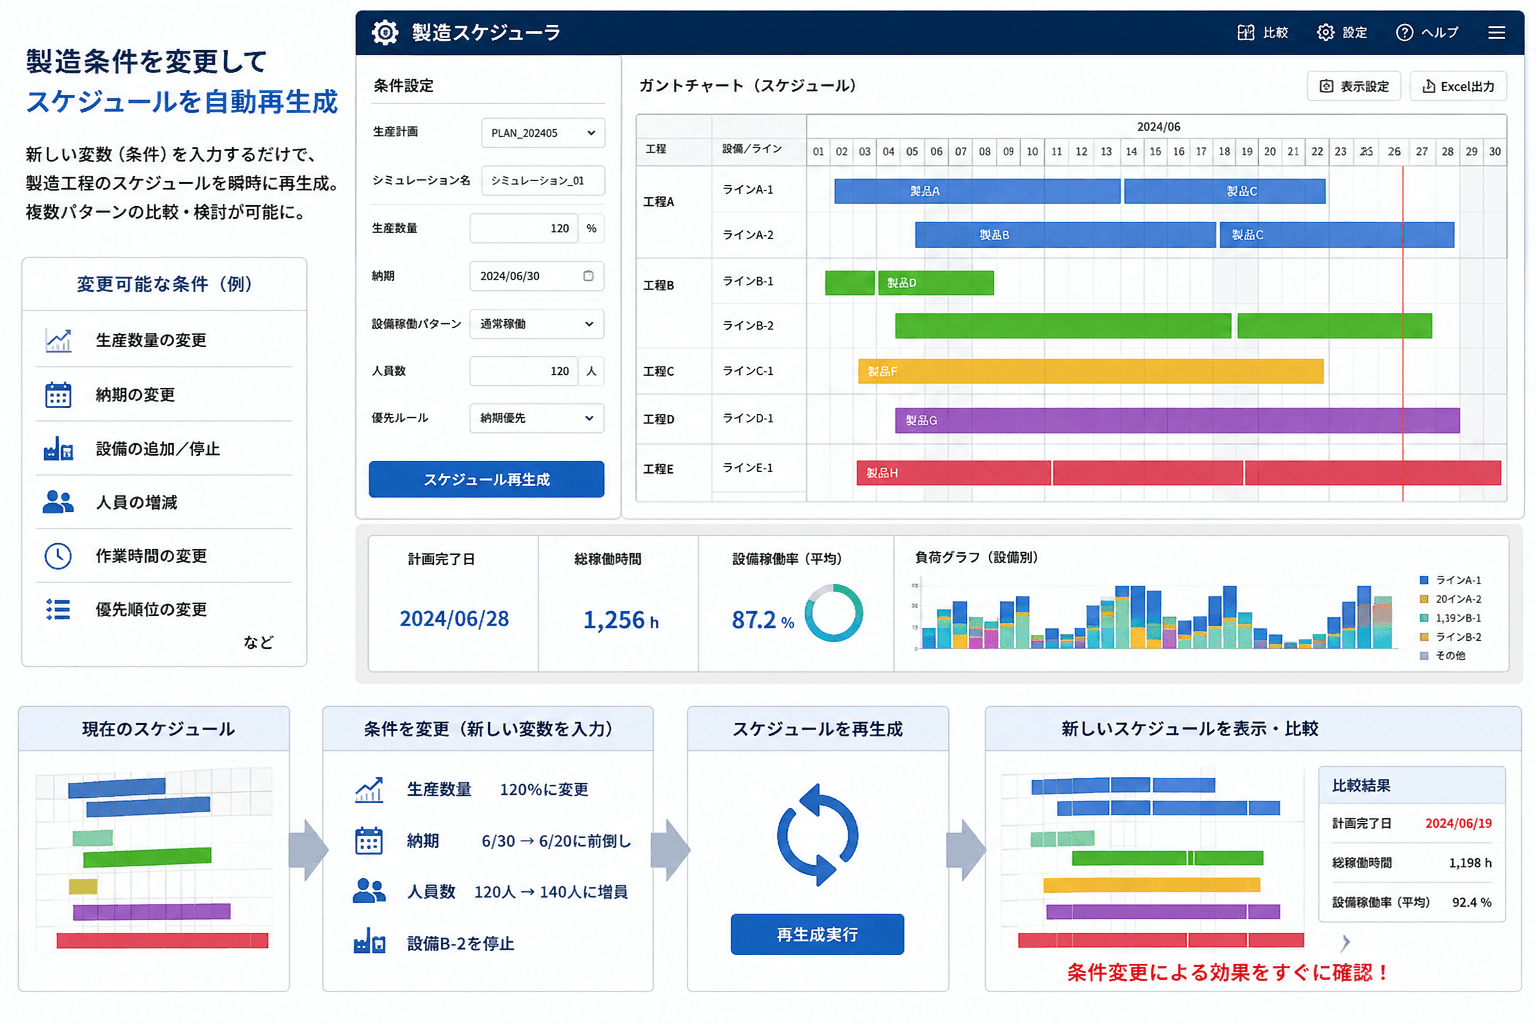
Task: Select the ラインB-2 row label
Action: (x=748, y=326)
